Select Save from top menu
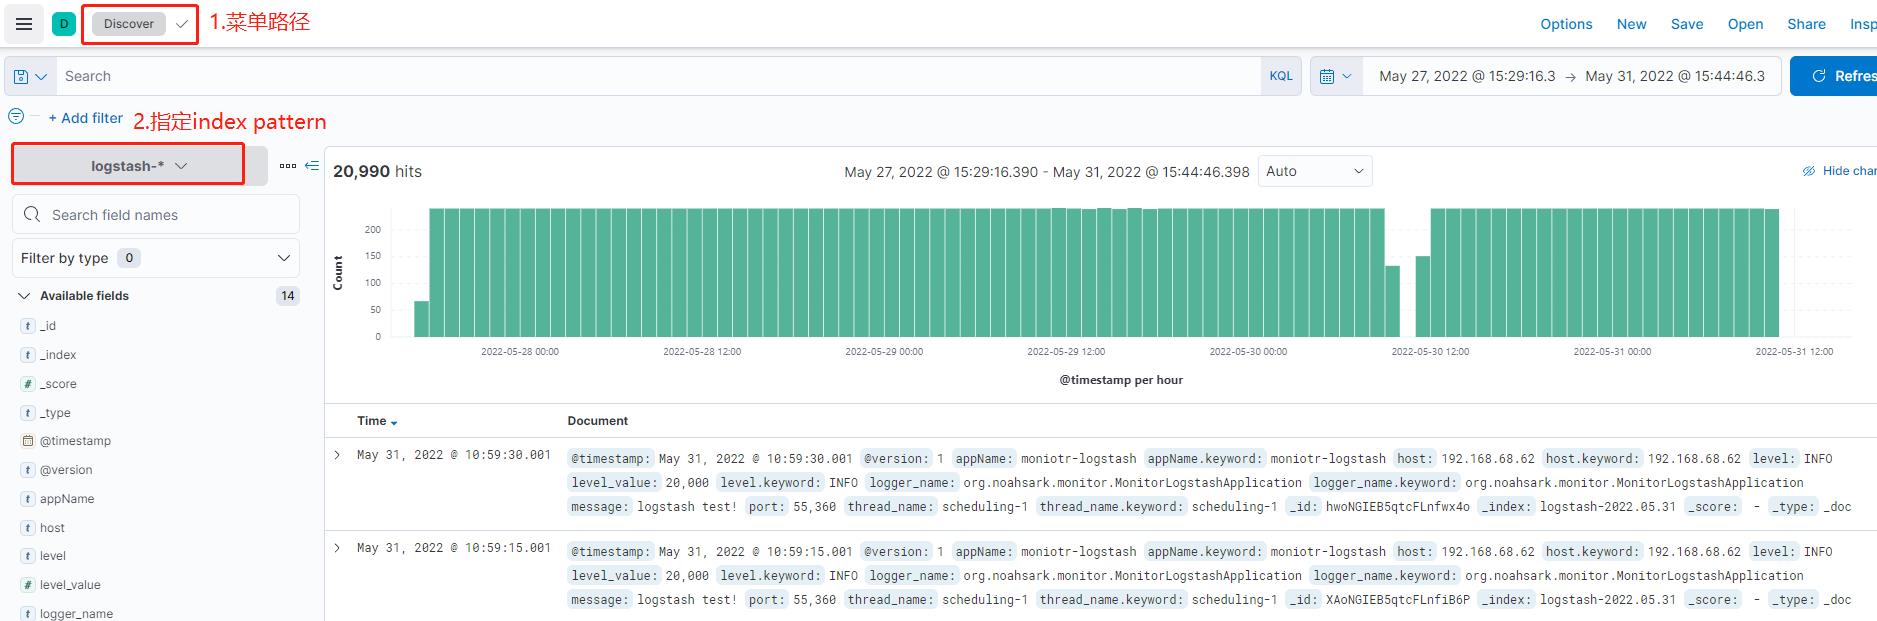This screenshot has height=621, width=1877. [x=1687, y=24]
